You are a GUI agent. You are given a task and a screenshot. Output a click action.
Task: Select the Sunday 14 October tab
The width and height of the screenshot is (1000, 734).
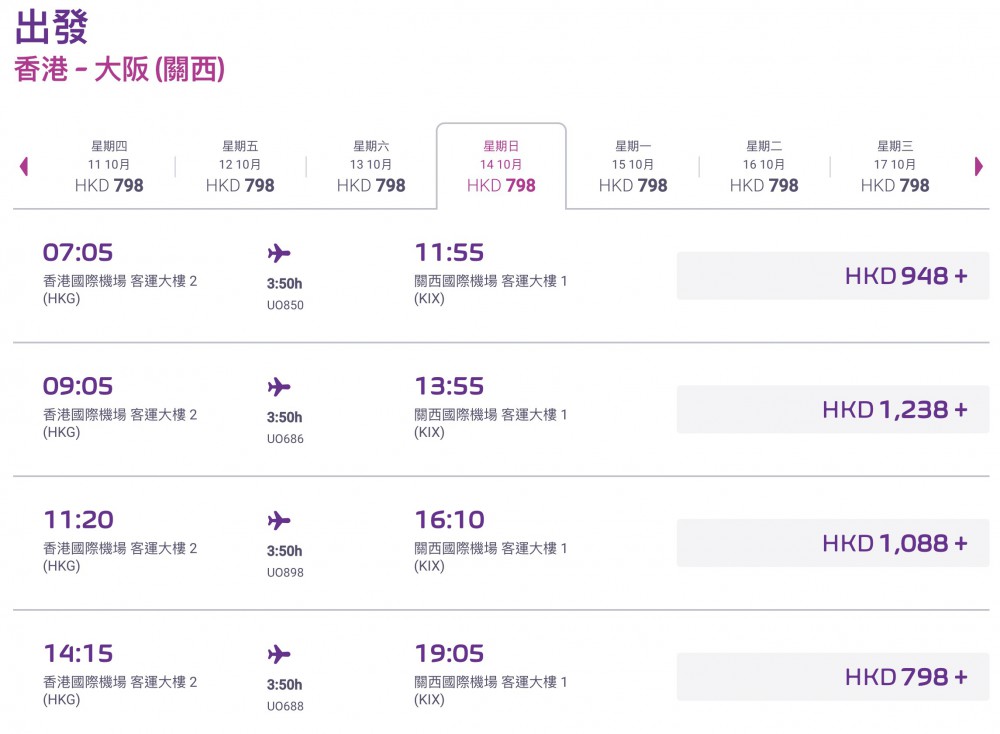[501, 166]
